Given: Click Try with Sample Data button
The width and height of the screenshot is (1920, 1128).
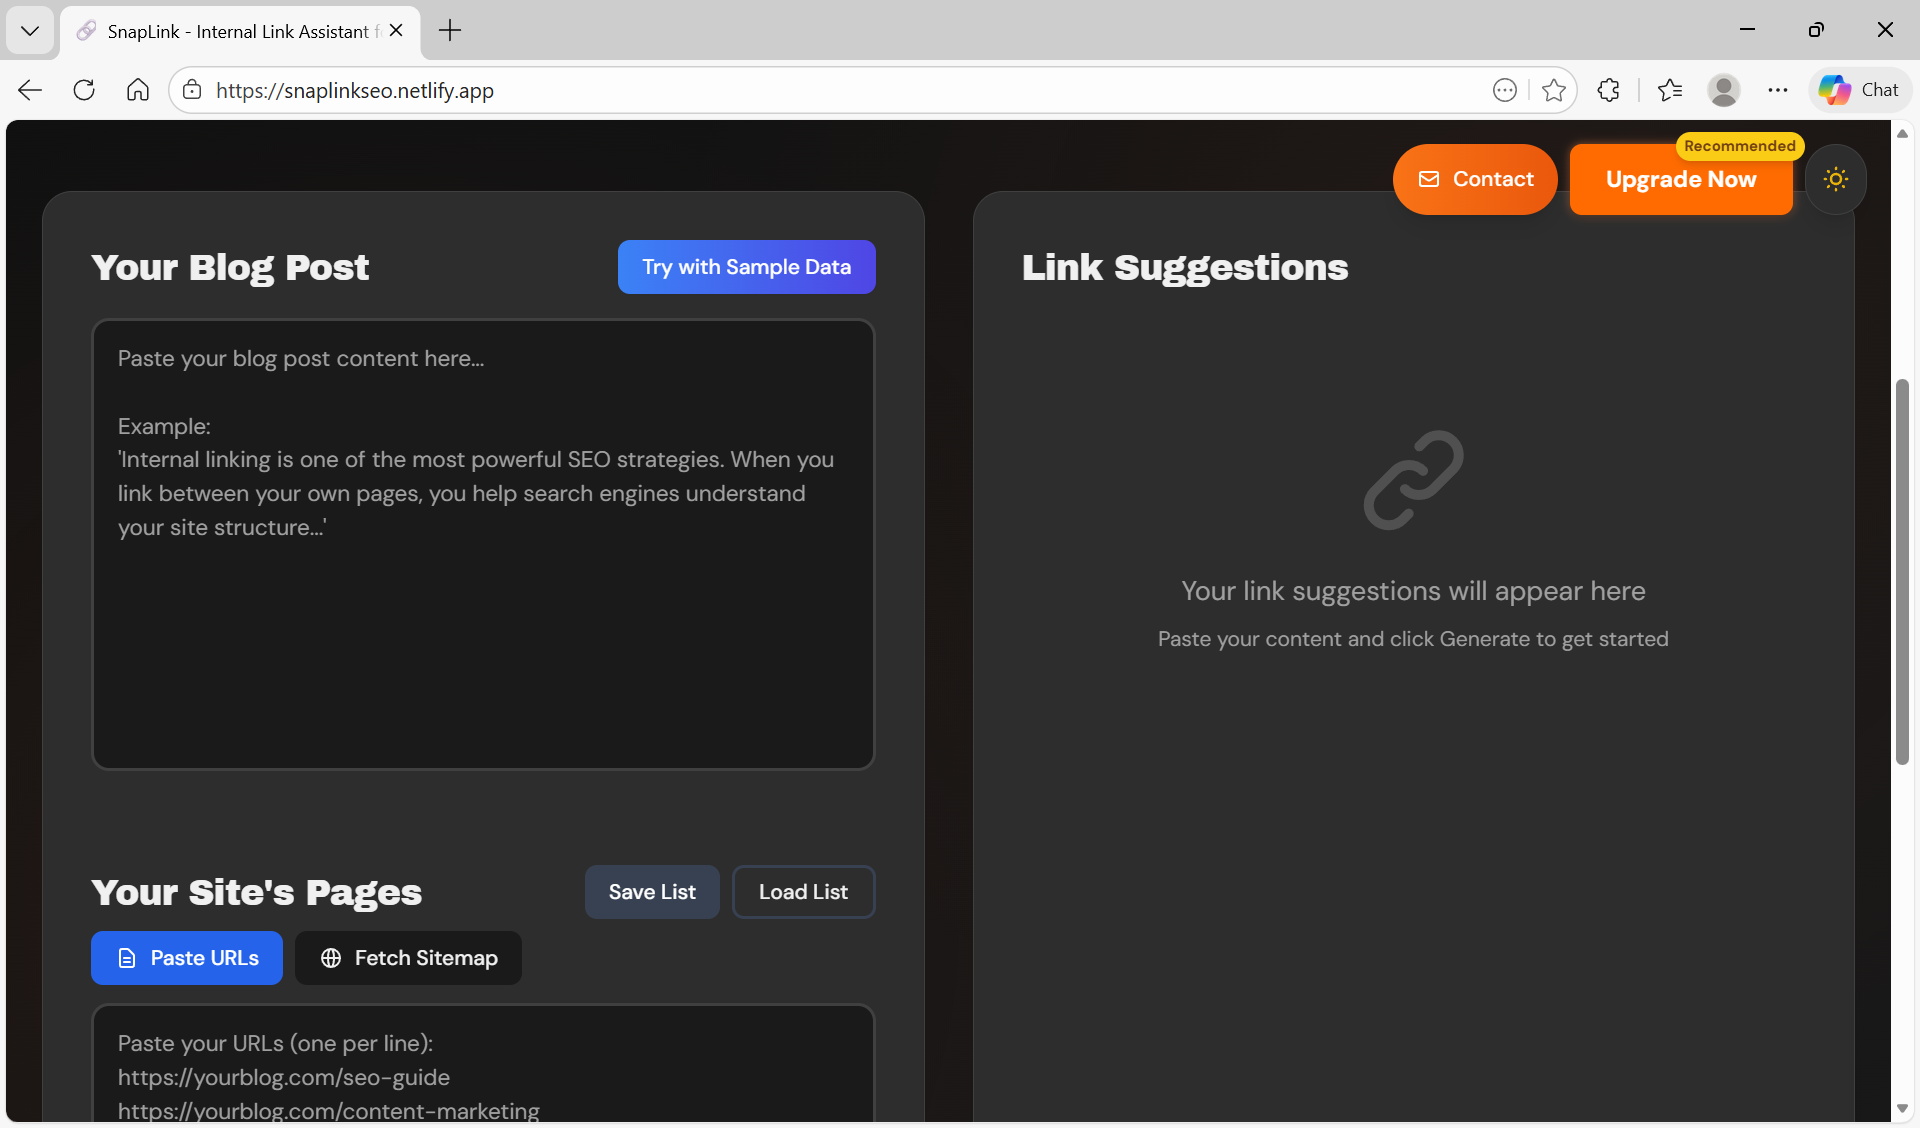Looking at the screenshot, I should pos(746,267).
